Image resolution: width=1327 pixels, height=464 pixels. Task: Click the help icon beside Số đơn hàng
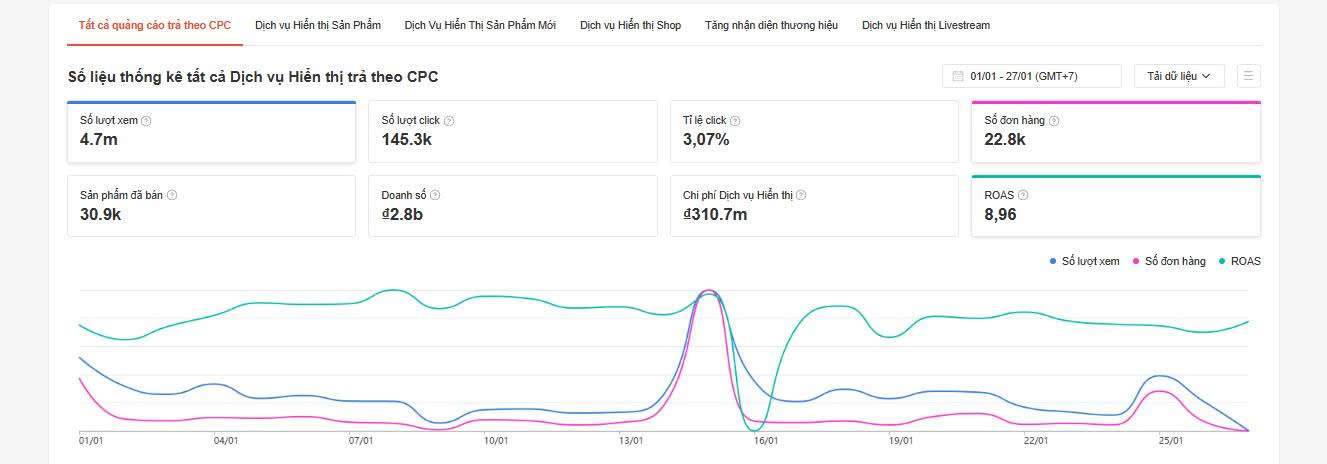[x=1054, y=121]
